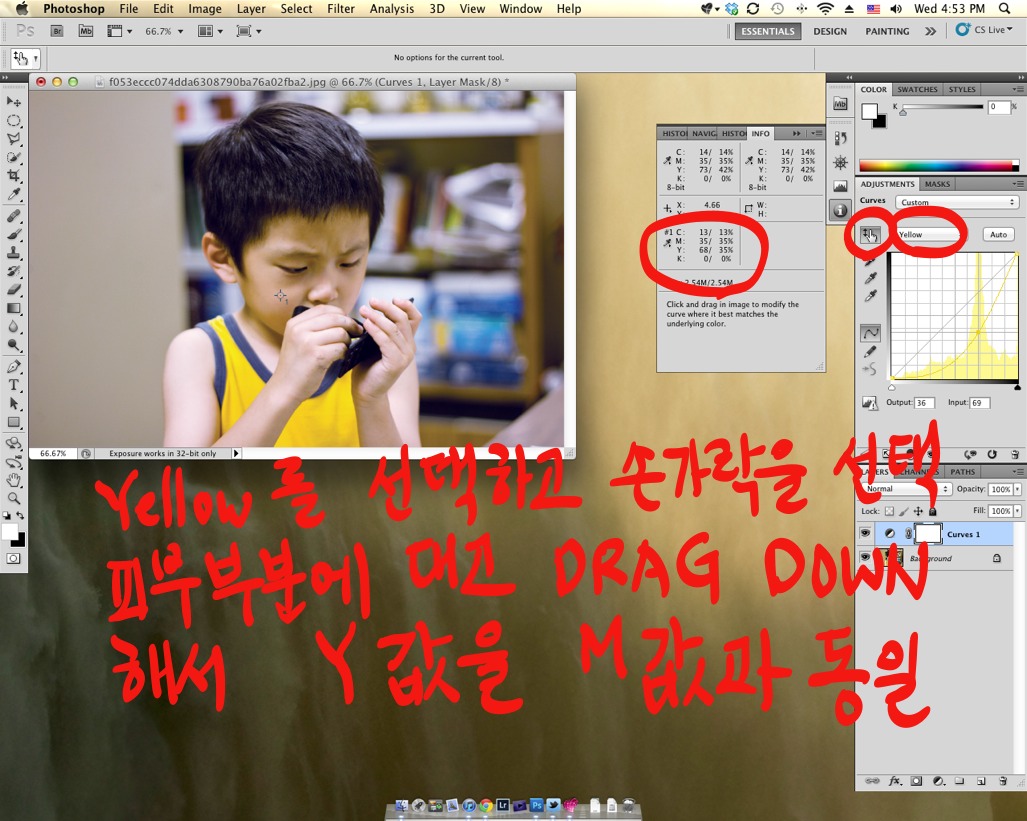Open the Filter menu
Viewport: 1027px width, 821px height.
pyautogui.click(x=341, y=9)
